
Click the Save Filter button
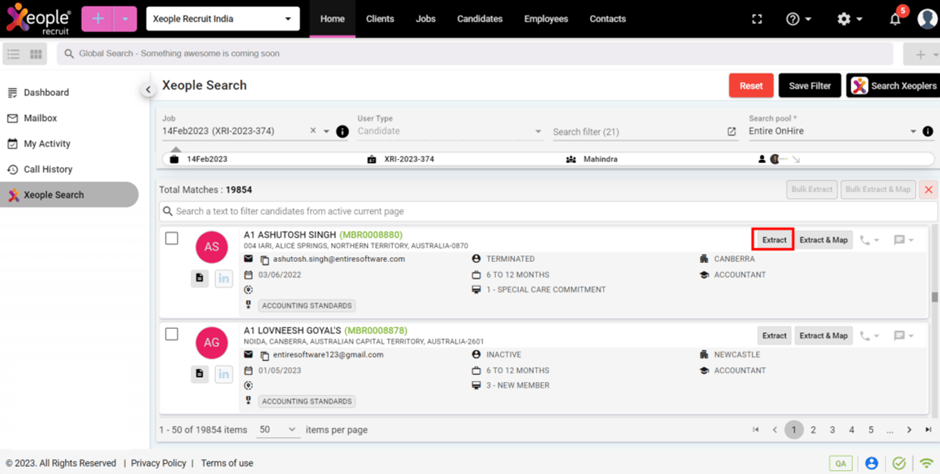[810, 86]
